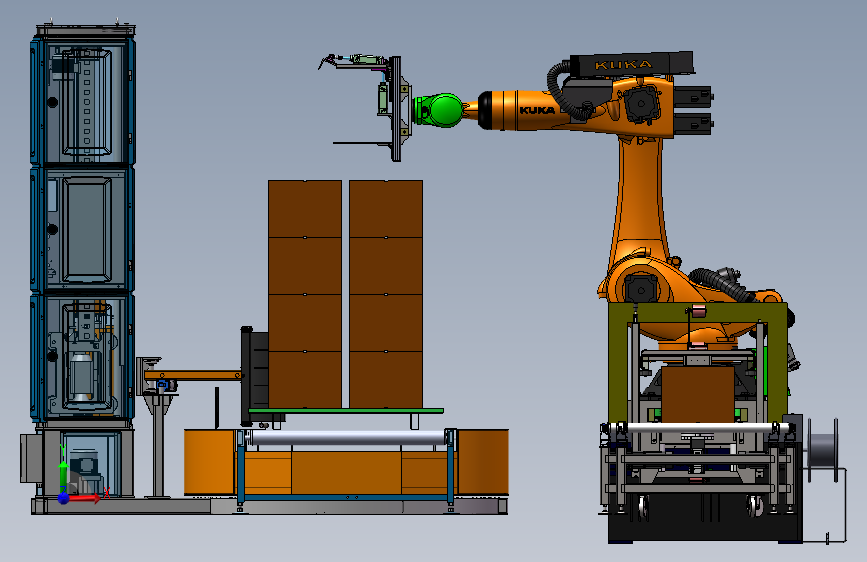Select the gray wire spool beside the cart
The height and width of the screenshot is (562, 867).
[x=823, y=450]
